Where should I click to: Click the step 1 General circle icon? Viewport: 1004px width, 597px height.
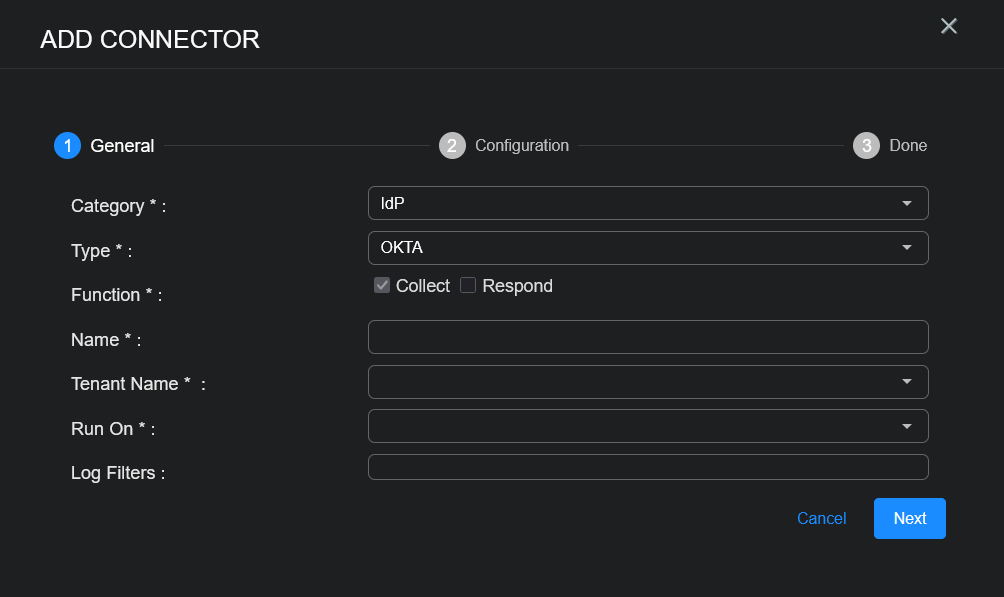(x=67, y=146)
